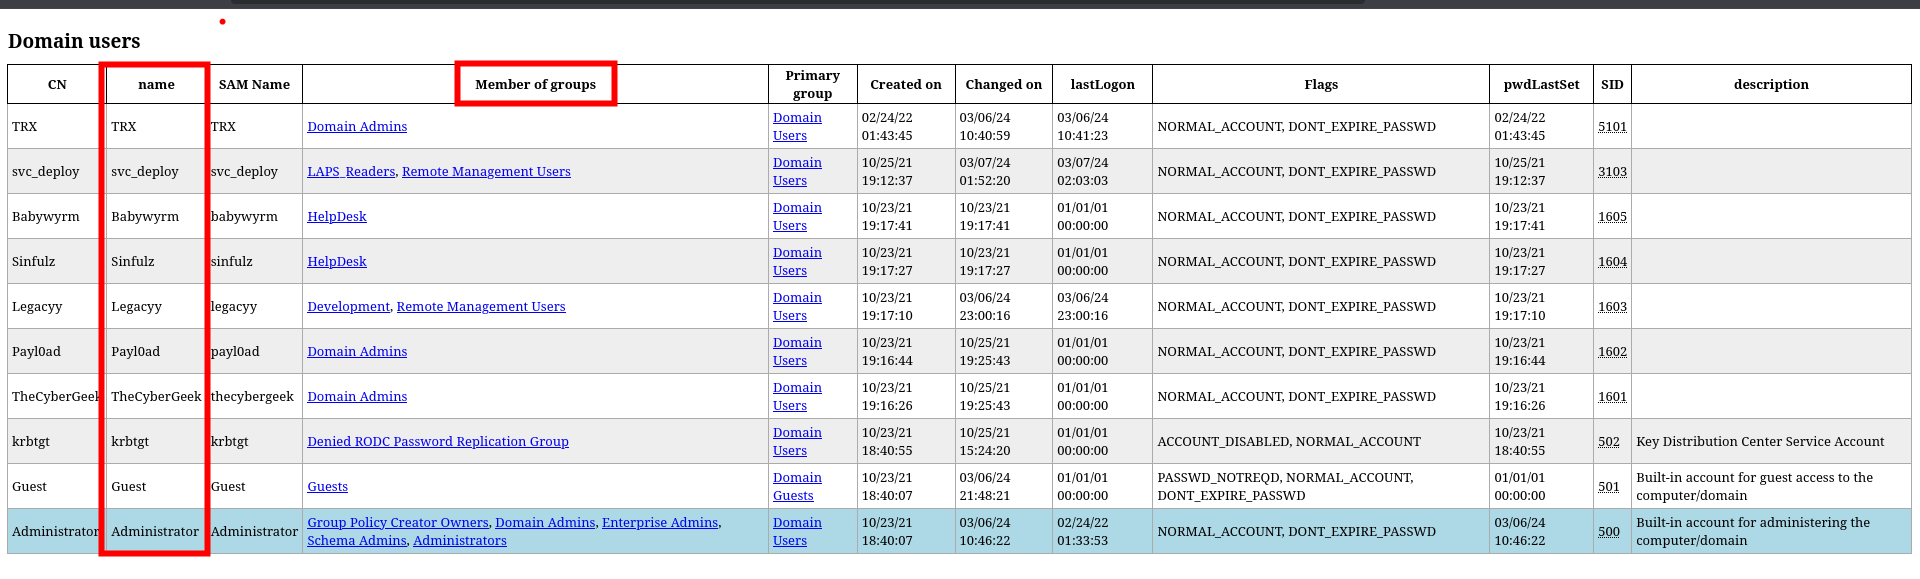1920x579 pixels.
Task: Click the Member of groups column header
Action: tap(535, 85)
